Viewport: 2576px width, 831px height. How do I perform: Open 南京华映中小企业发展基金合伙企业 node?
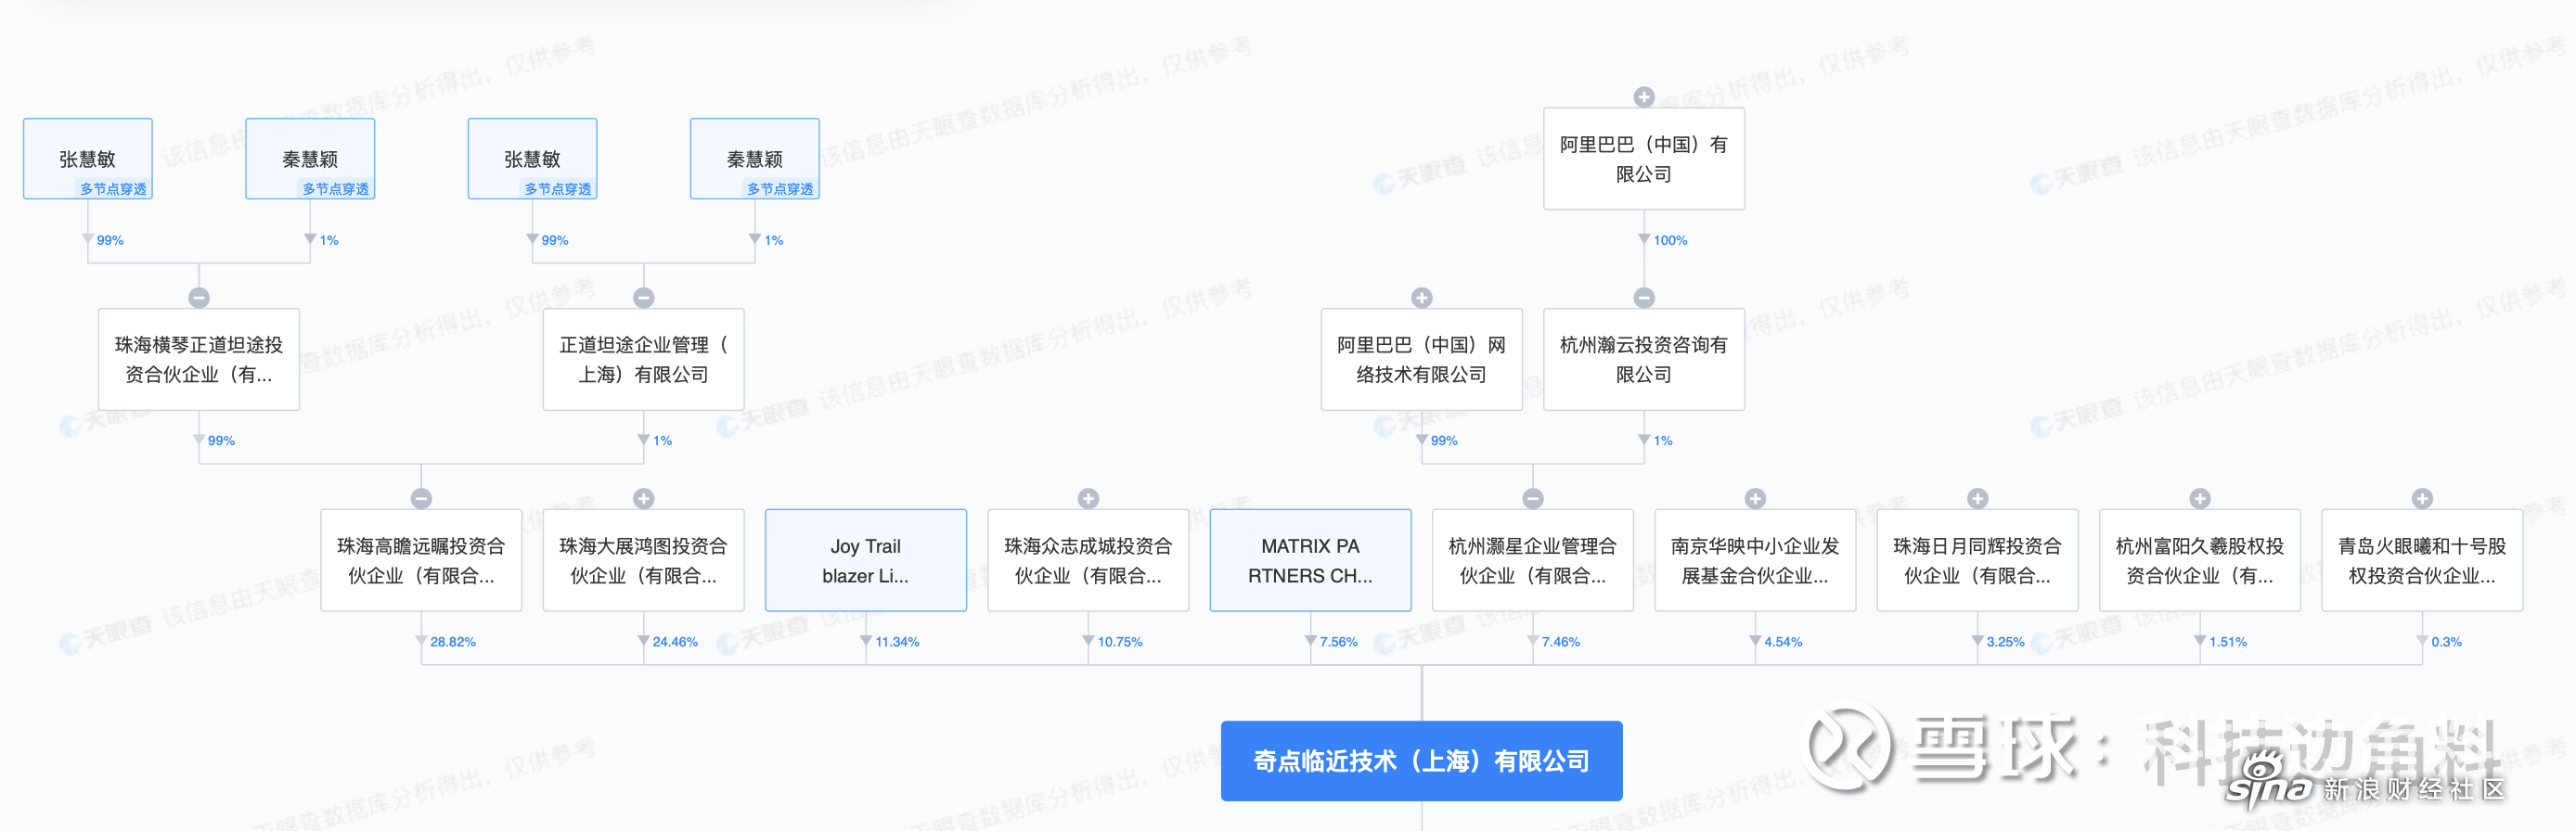click(x=1755, y=560)
